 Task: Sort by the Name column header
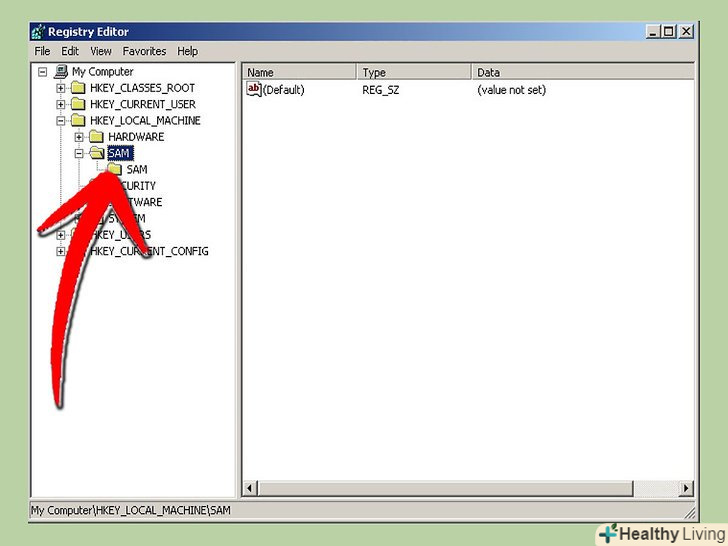pos(299,72)
